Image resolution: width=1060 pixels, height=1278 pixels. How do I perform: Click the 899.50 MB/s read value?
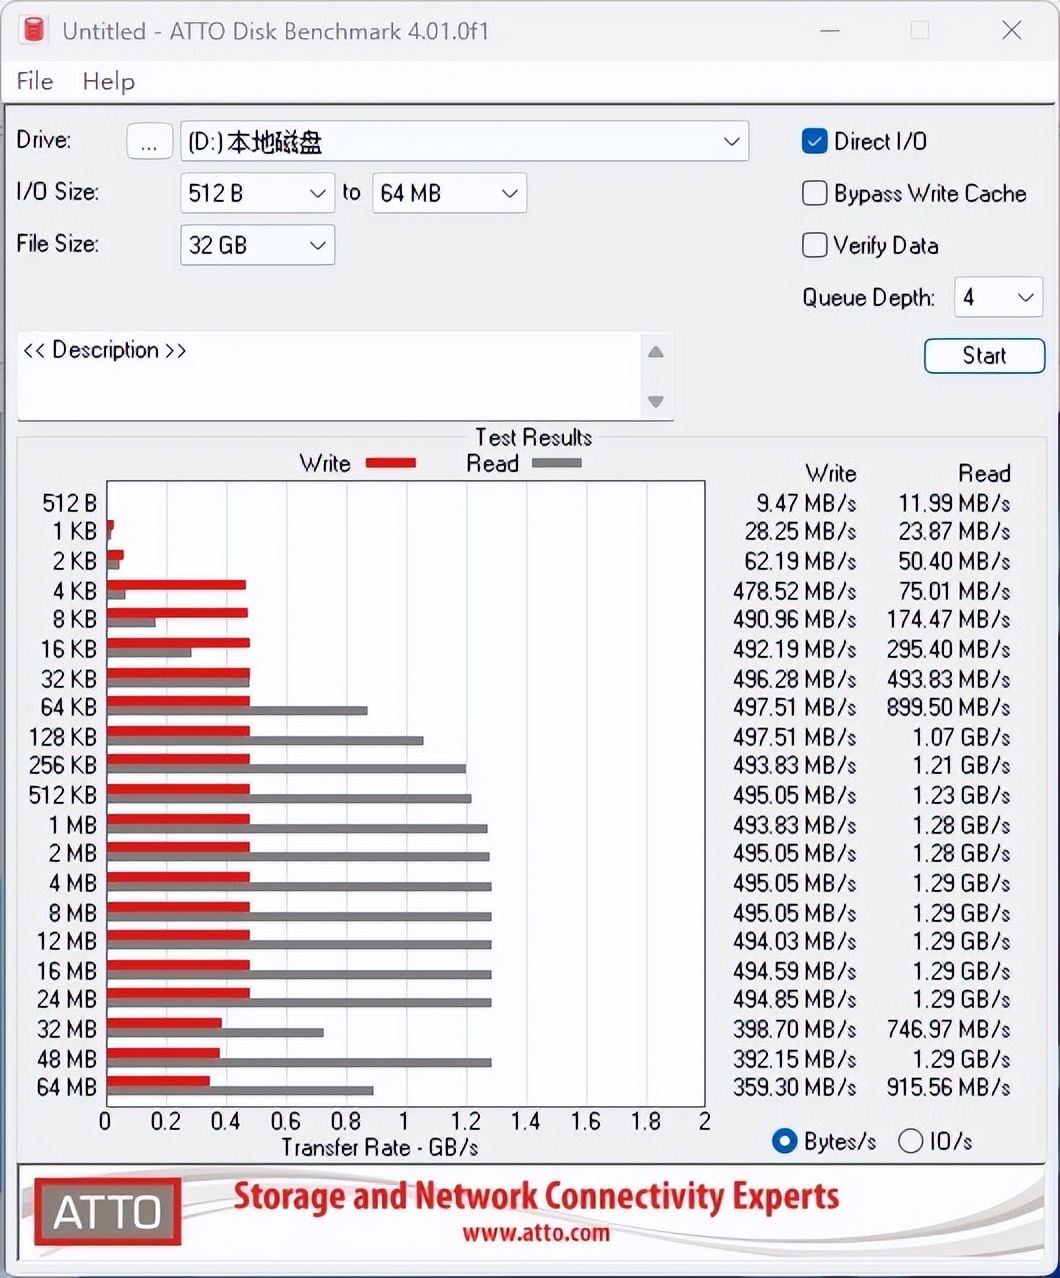[x=948, y=707]
